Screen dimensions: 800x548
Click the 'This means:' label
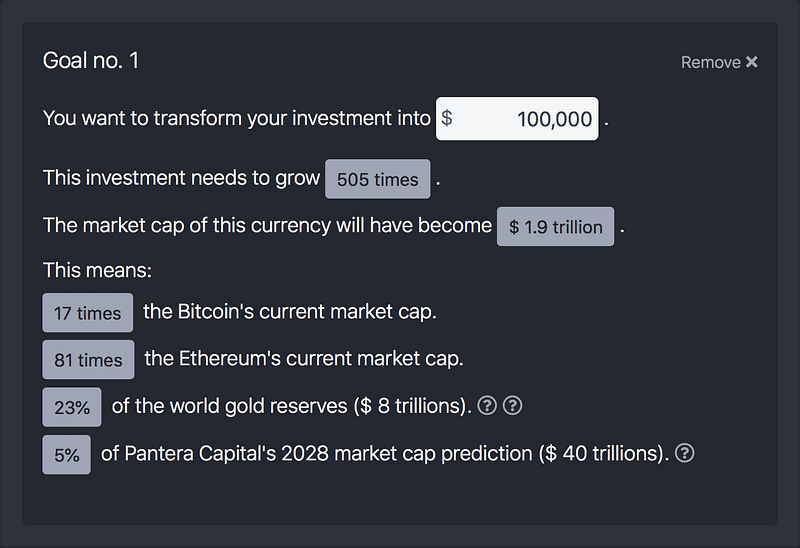97,270
